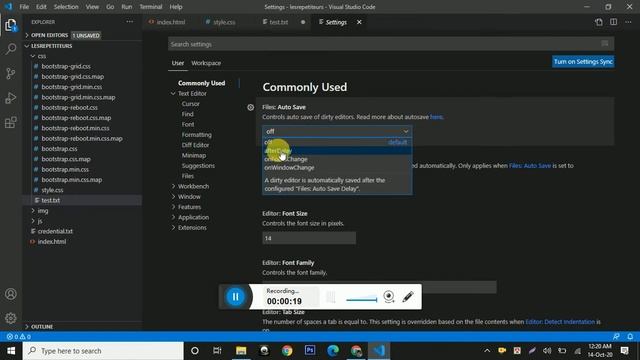This screenshot has height=360, width=640.
Task: Open notifications bell in status bar
Action: (x=630, y=337)
